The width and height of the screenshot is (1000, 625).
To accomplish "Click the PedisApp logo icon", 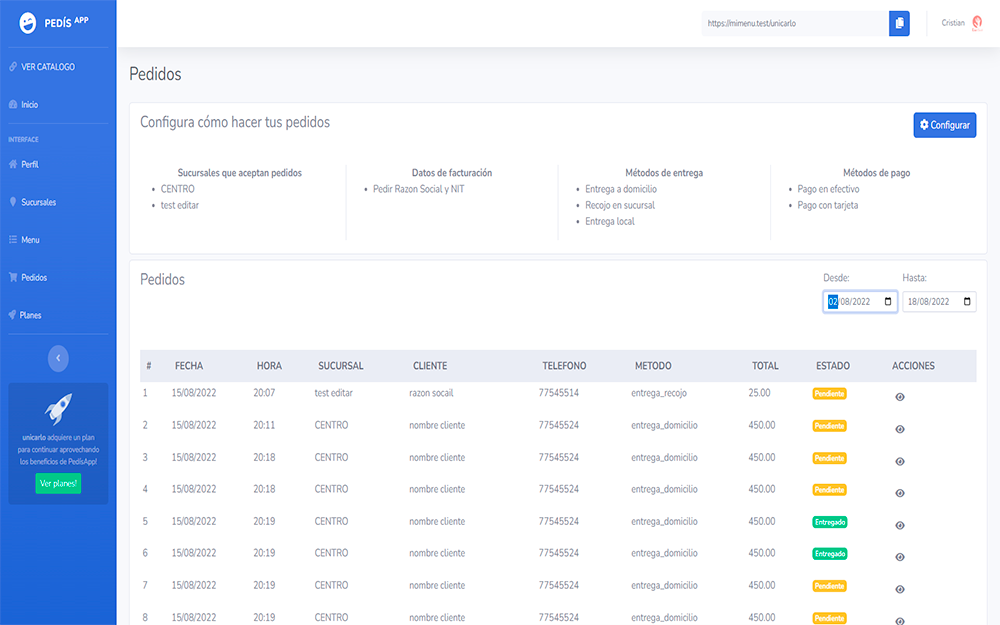I will 28,23.
